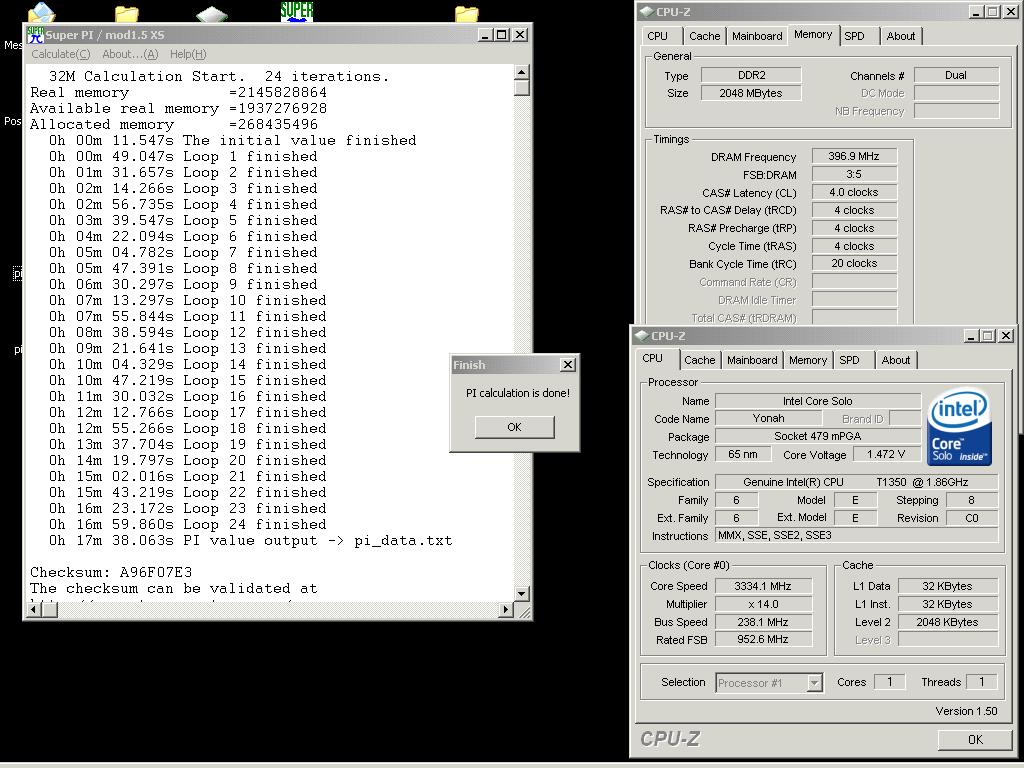Click the Level 2 cache value 2048 KBytes
The image size is (1024, 768).
[948, 622]
